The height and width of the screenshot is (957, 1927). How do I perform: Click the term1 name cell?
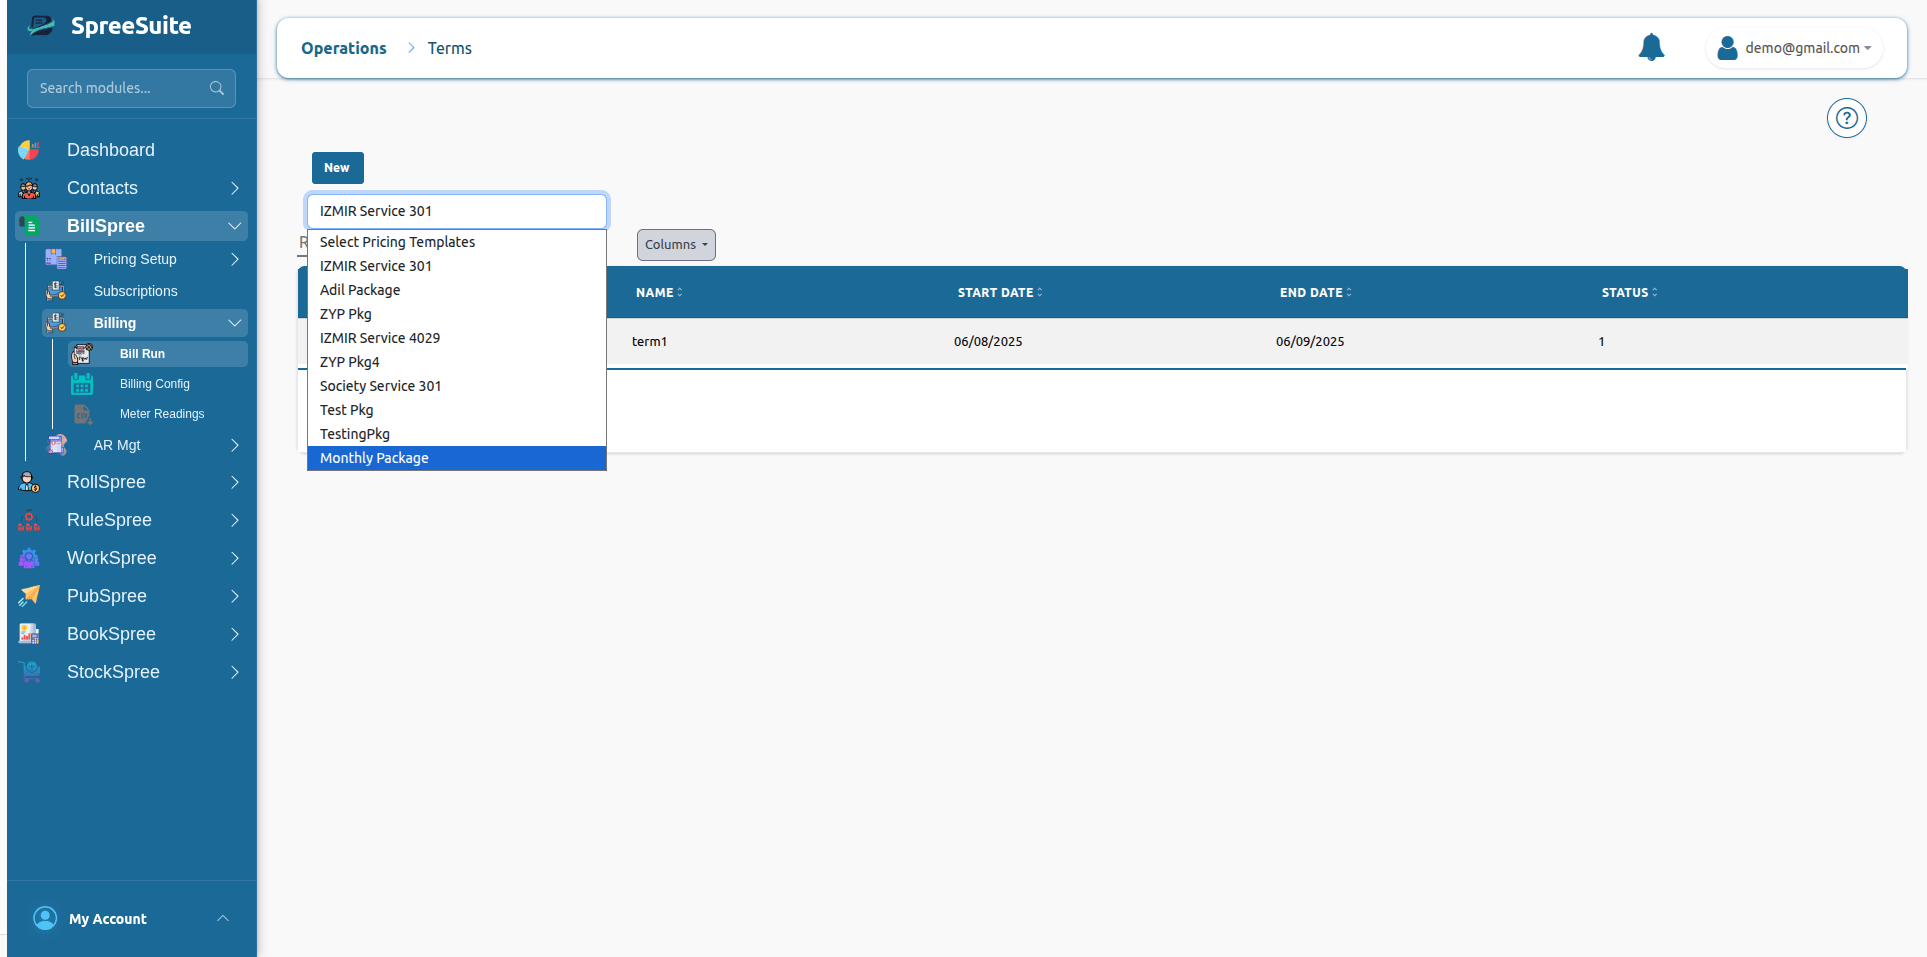pyautogui.click(x=649, y=342)
